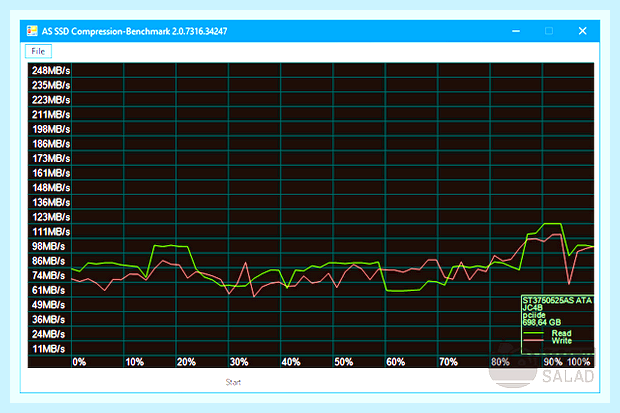The height and width of the screenshot is (413, 620).
Task: Click the green Read legend line
Action: (x=533, y=333)
